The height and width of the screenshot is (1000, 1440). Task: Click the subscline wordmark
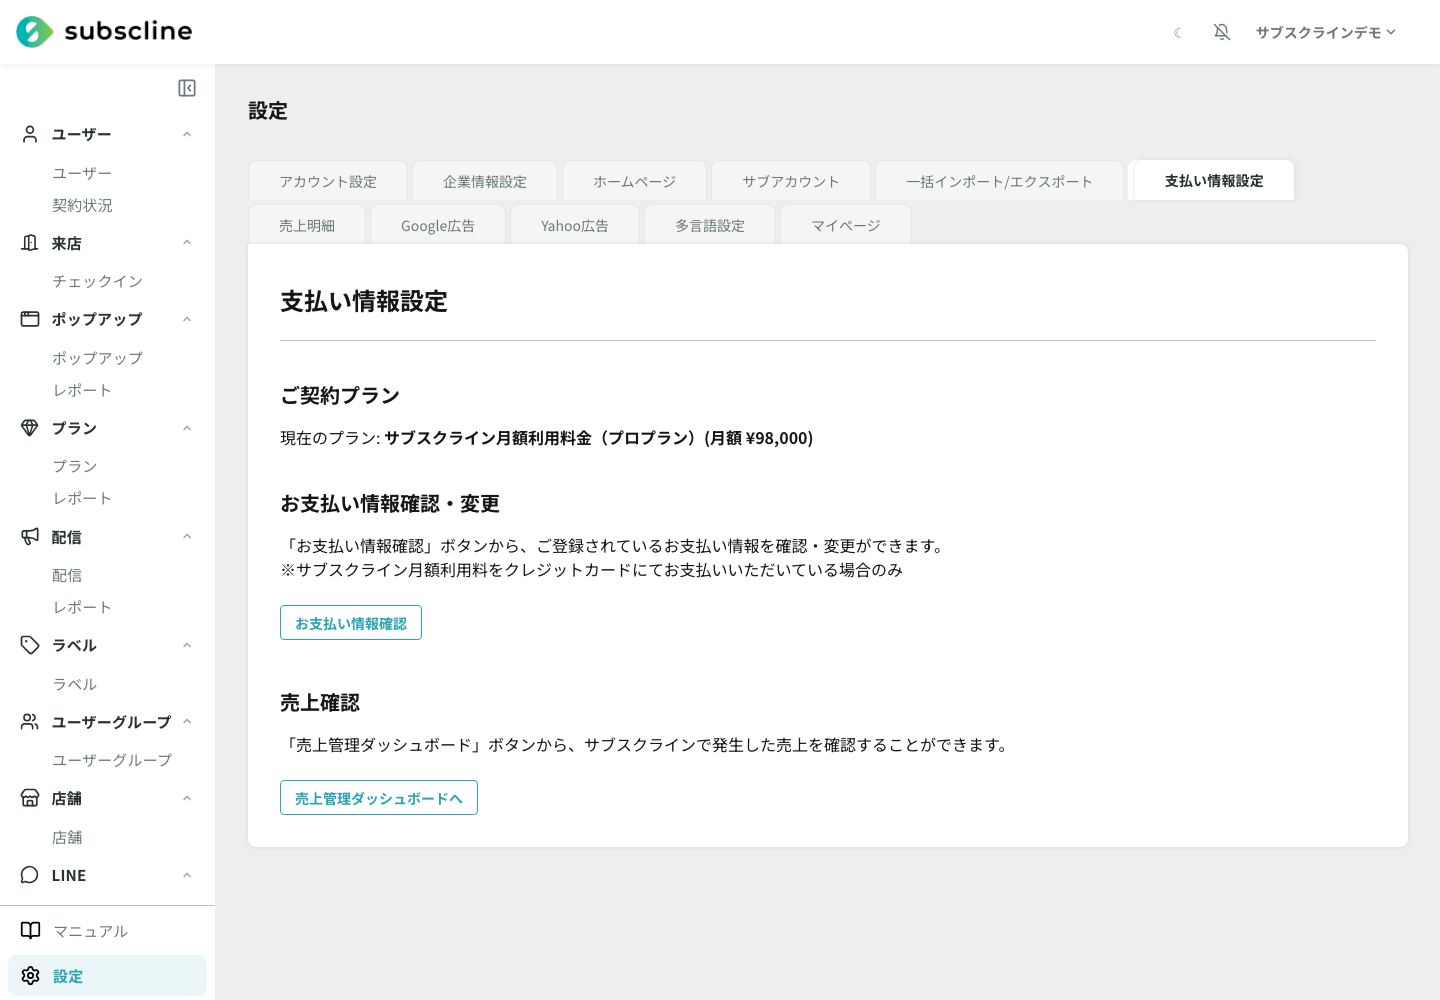point(128,31)
